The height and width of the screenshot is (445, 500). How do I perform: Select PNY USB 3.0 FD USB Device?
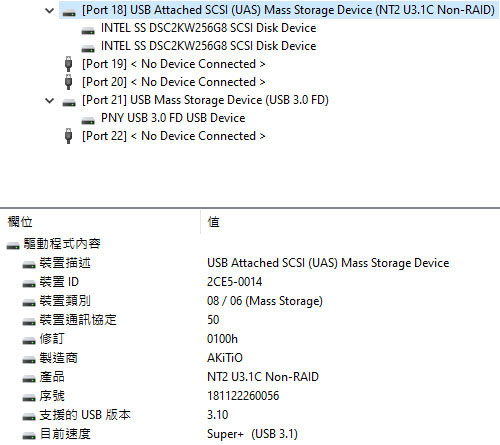tap(173, 118)
